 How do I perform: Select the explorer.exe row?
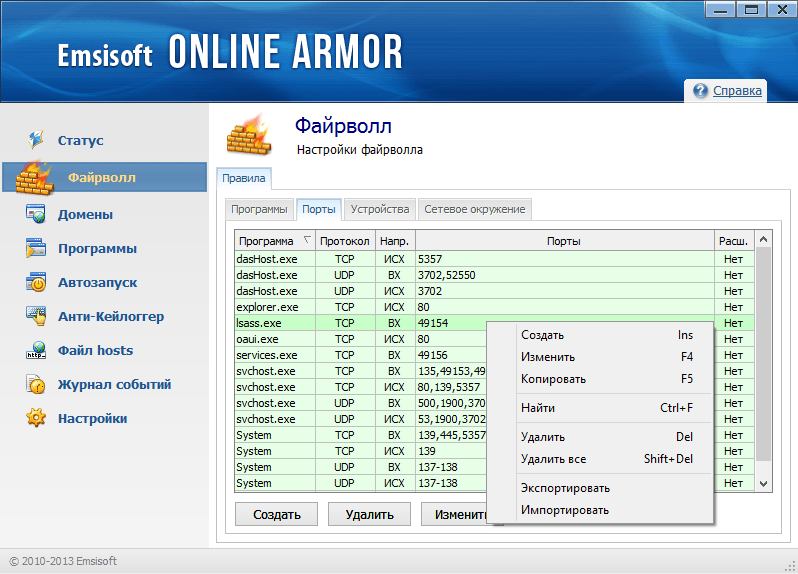point(494,307)
